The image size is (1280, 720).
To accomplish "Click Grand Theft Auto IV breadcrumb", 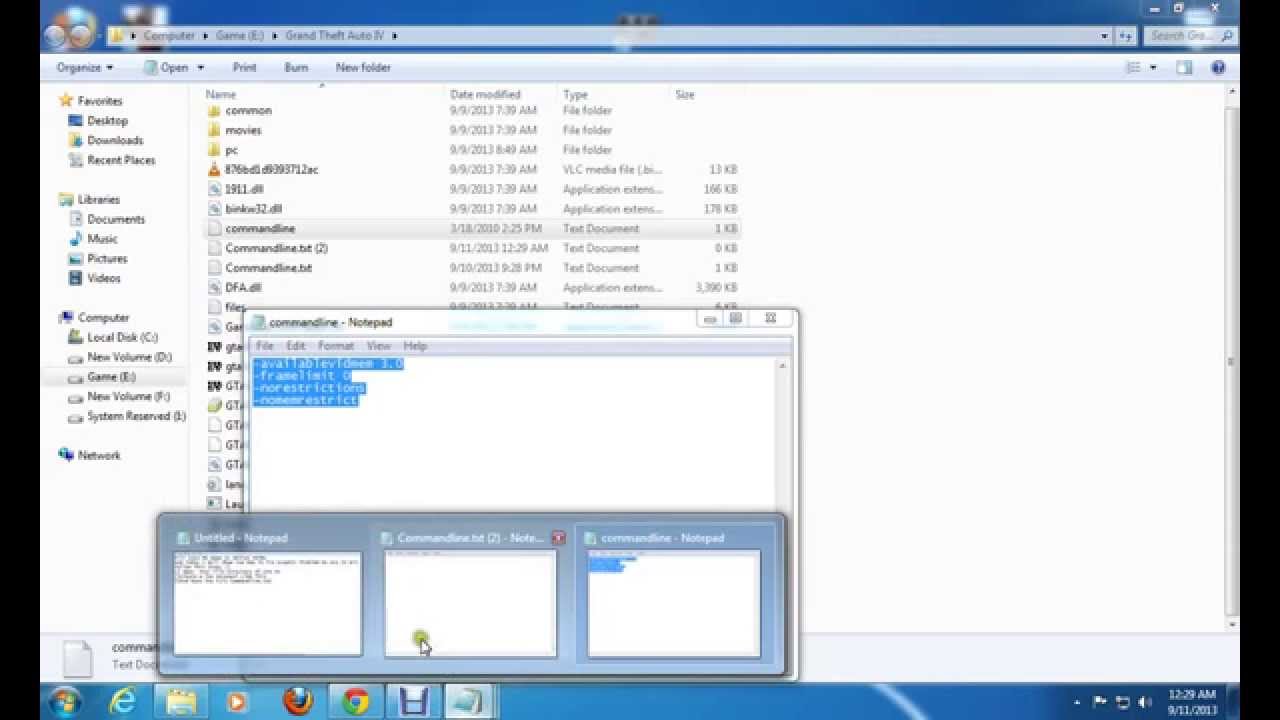I will pyautogui.click(x=334, y=35).
